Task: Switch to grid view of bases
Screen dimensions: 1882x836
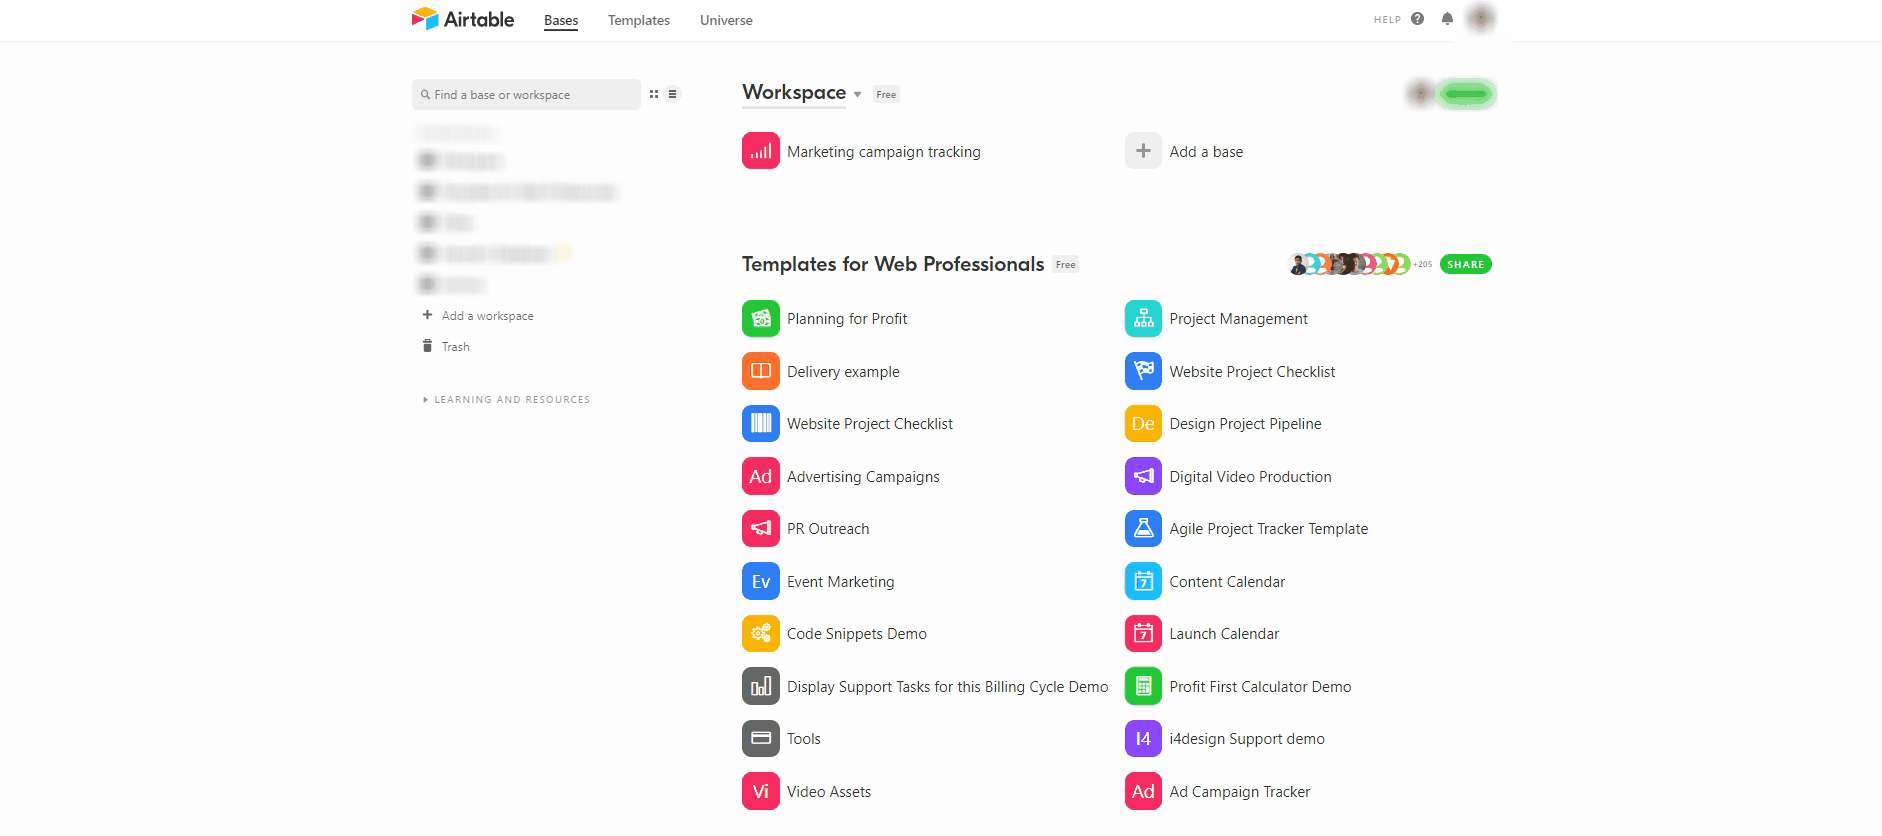Action: (654, 94)
